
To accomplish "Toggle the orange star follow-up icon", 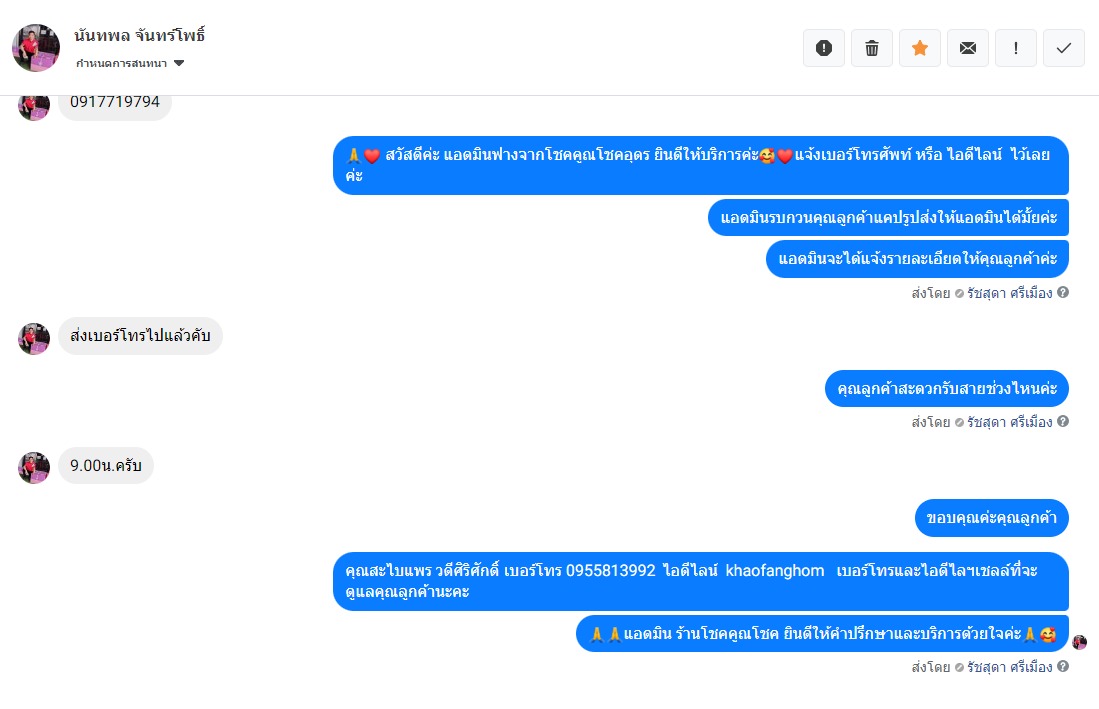I will tap(920, 48).
